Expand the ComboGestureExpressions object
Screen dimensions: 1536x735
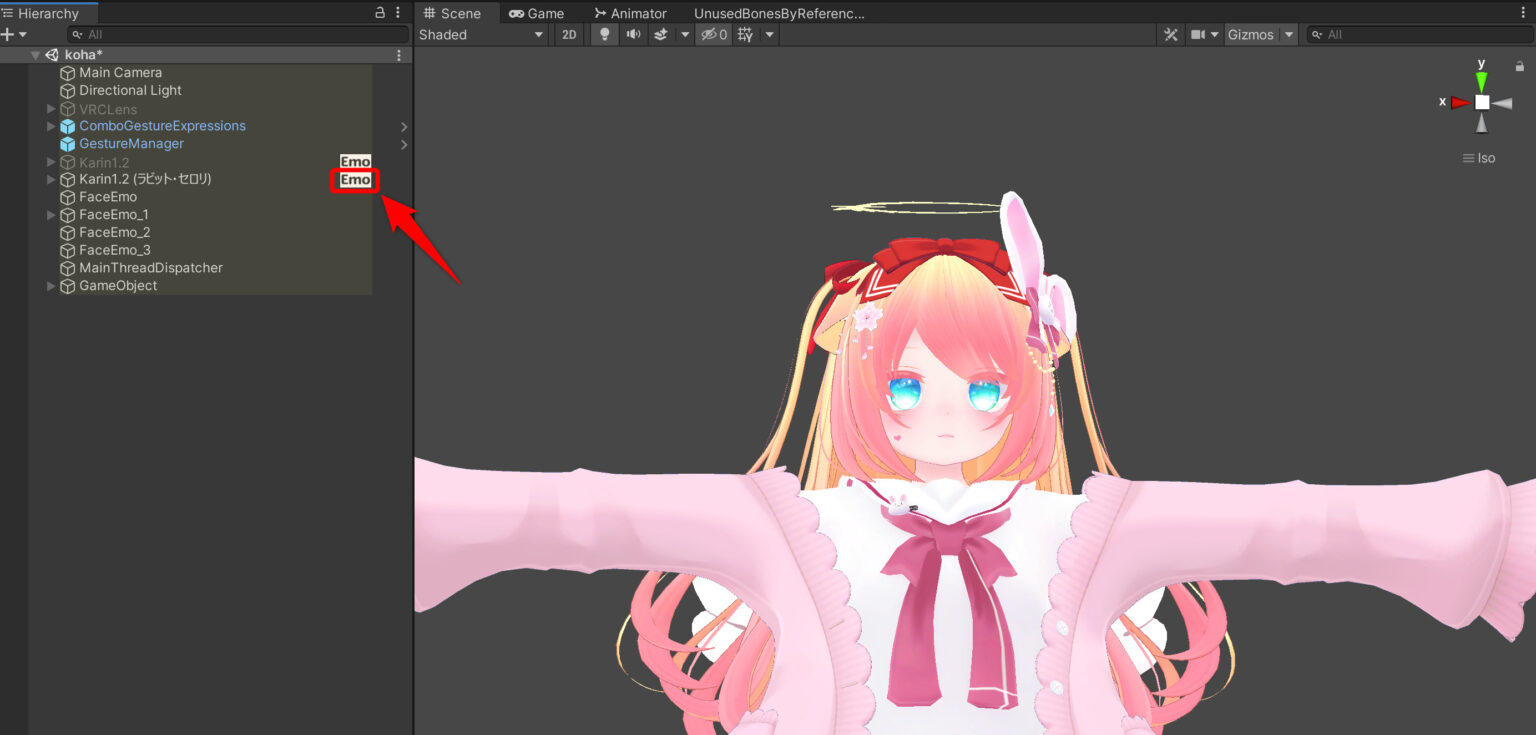point(51,126)
